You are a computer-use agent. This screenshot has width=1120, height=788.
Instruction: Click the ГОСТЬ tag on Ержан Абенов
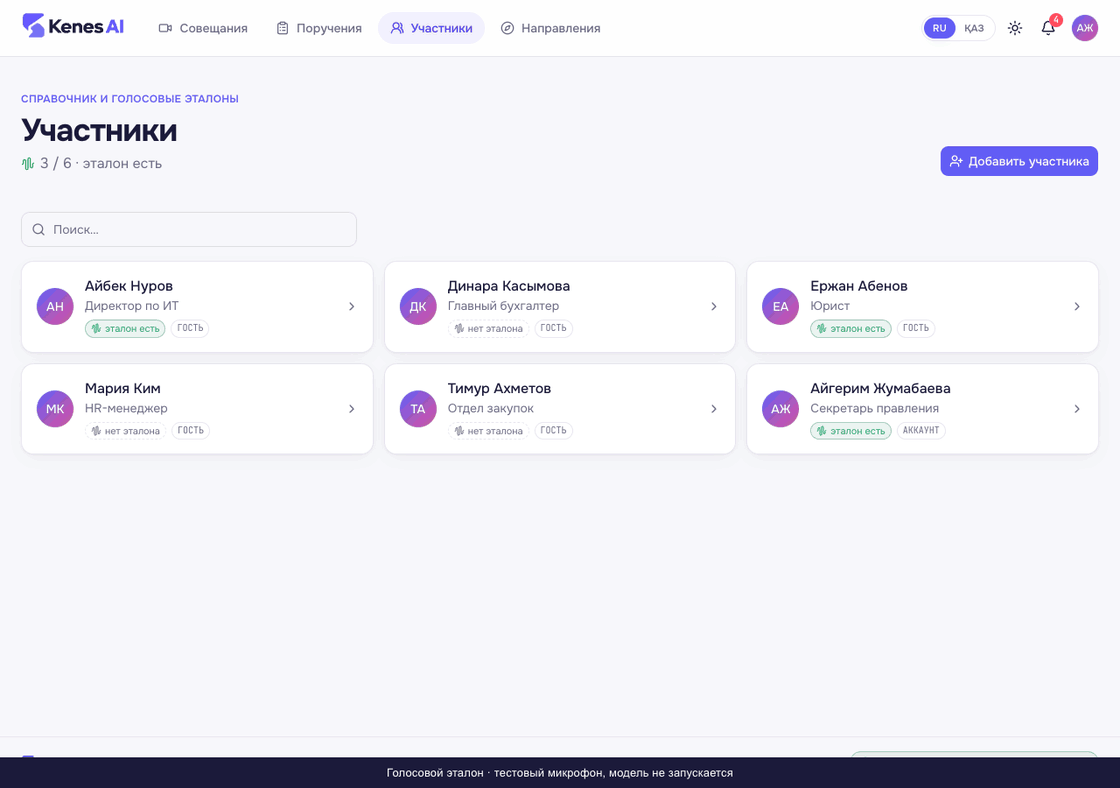click(x=916, y=328)
